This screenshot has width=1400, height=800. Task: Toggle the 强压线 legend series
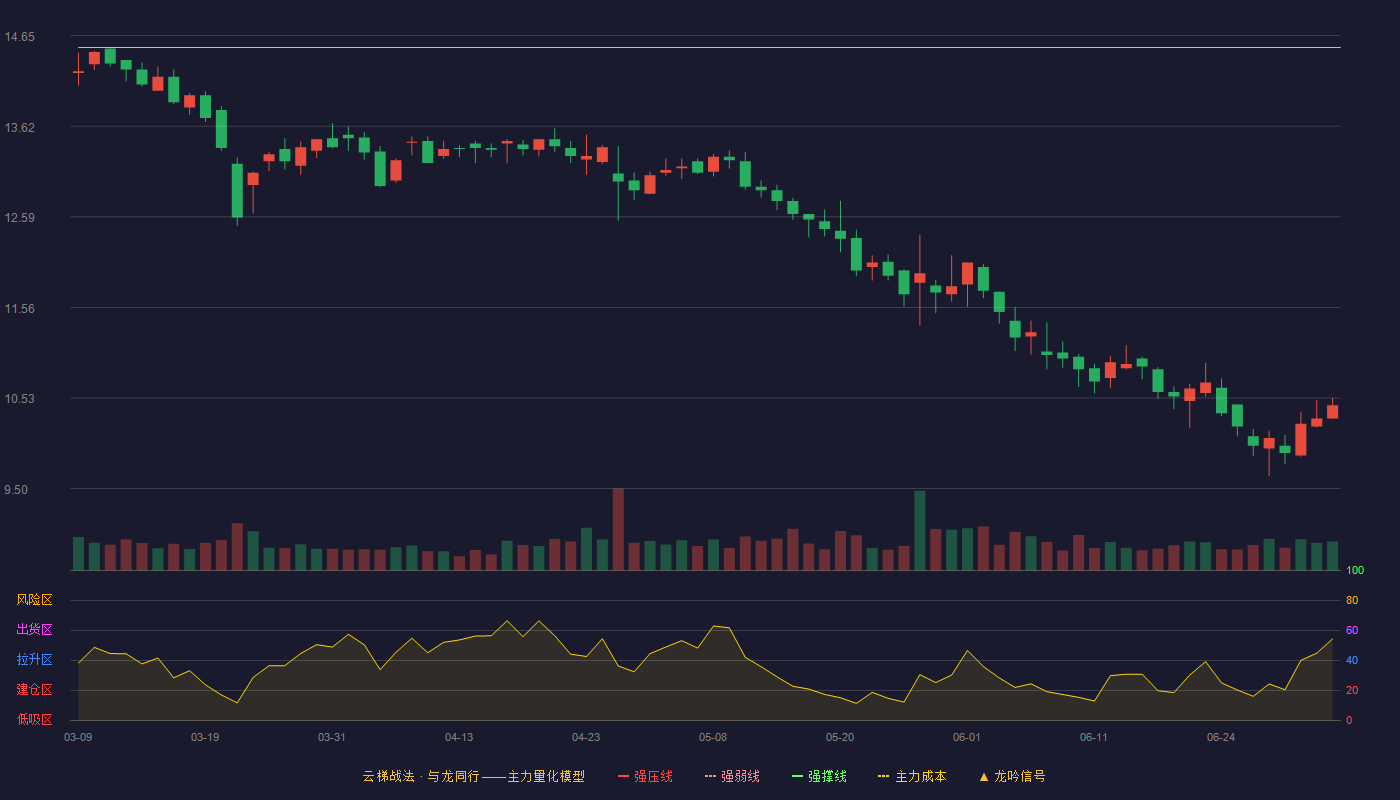[x=645, y=776]
